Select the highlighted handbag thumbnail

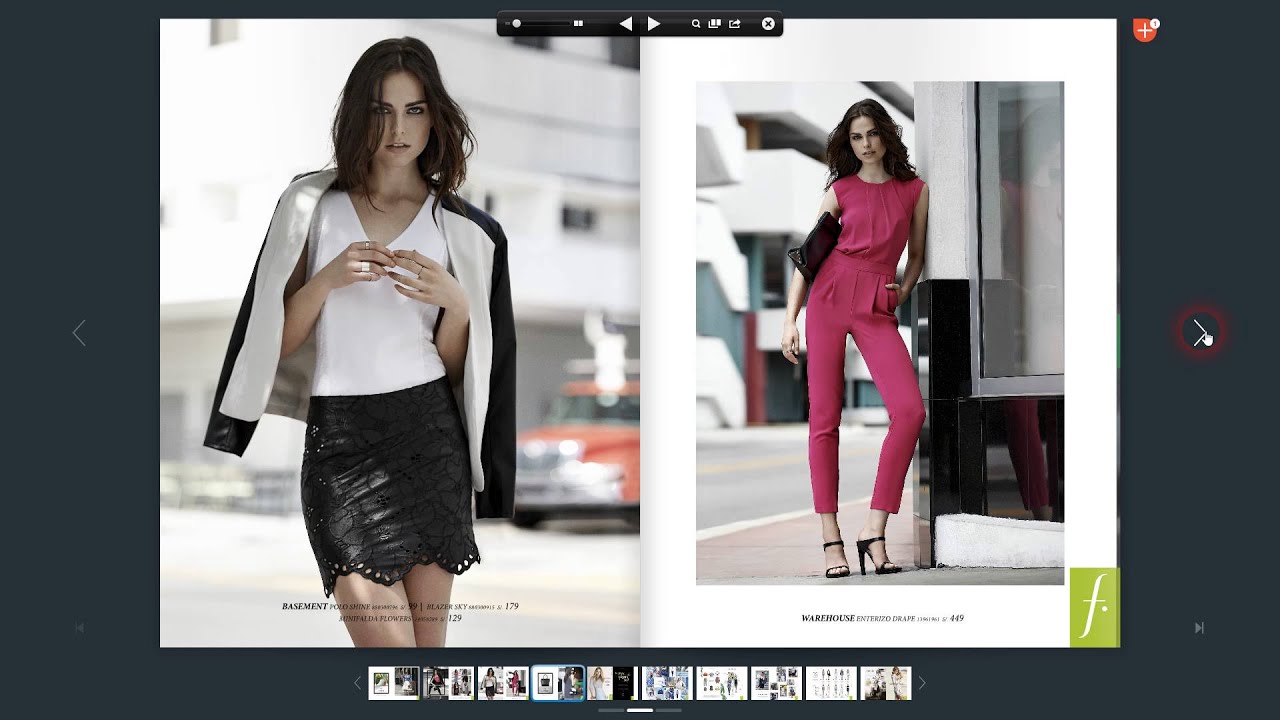tap(558, 683)
